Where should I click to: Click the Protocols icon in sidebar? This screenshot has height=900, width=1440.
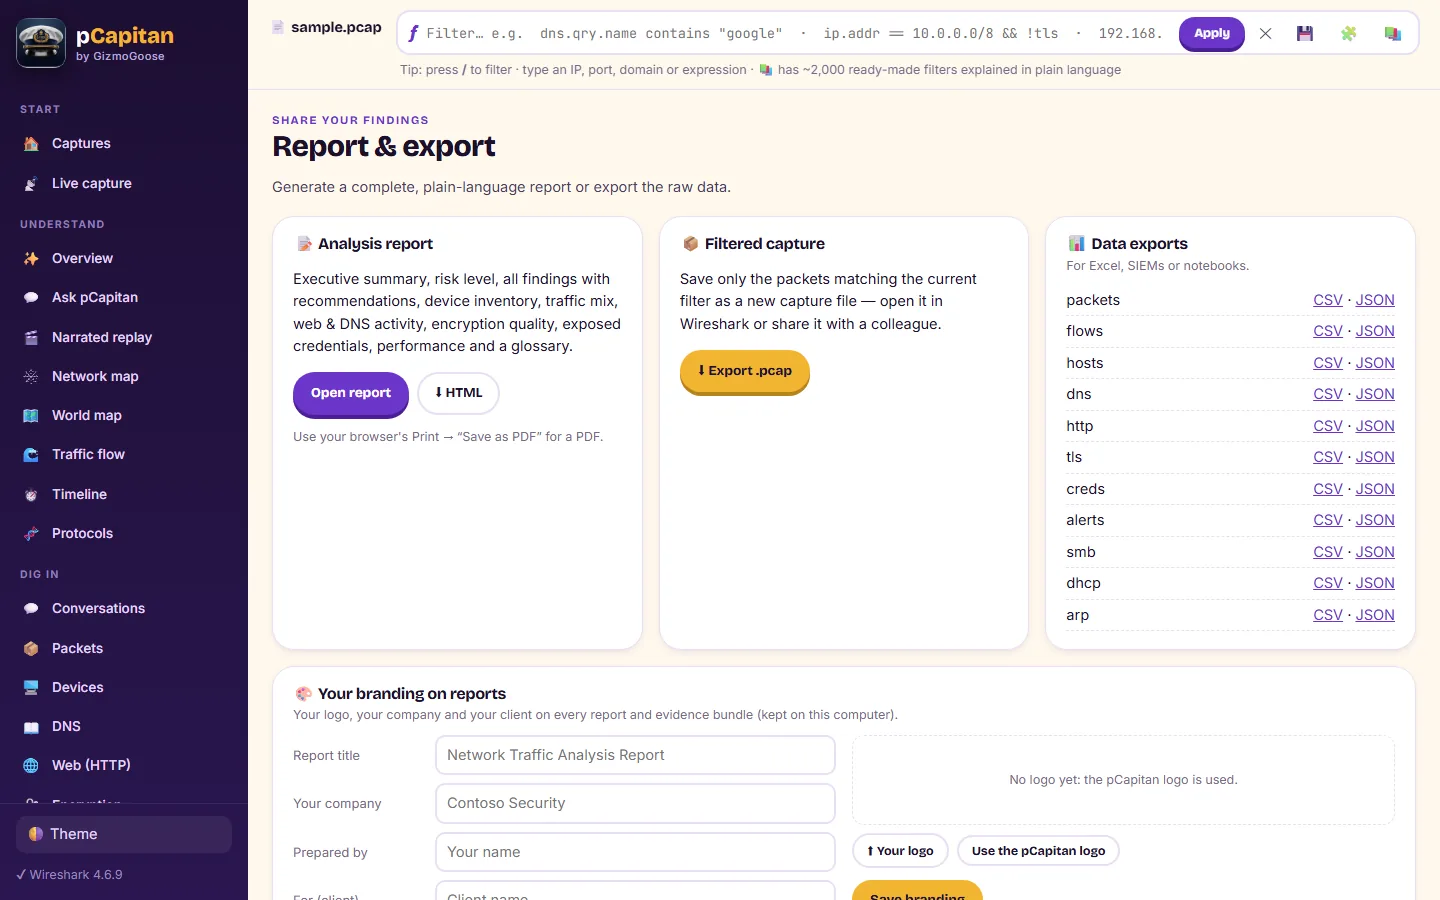31,534
